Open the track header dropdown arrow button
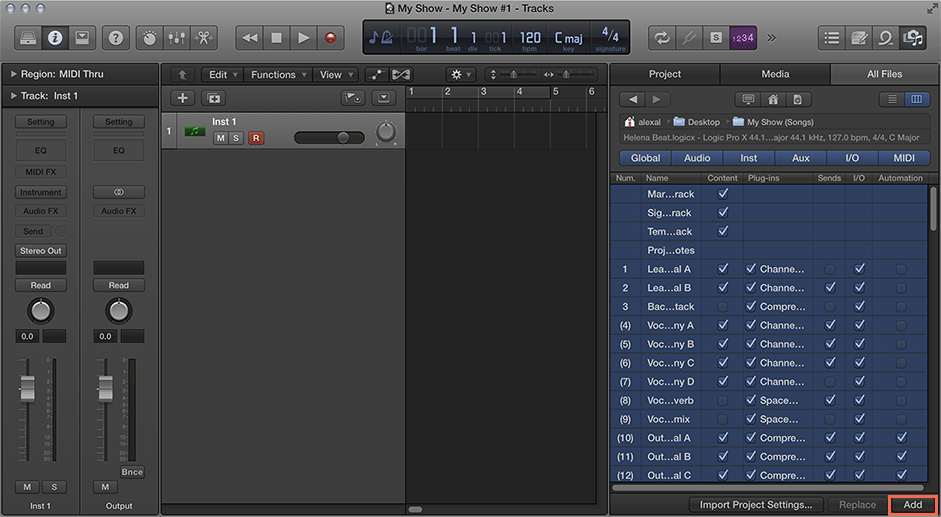This screenshot has width=941, height=517. point(384,98)
